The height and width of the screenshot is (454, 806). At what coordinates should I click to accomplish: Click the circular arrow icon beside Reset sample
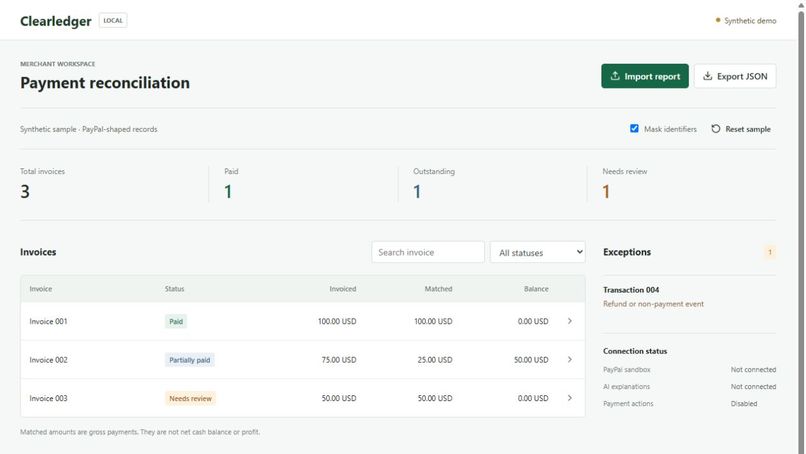(x=716, y=129)
